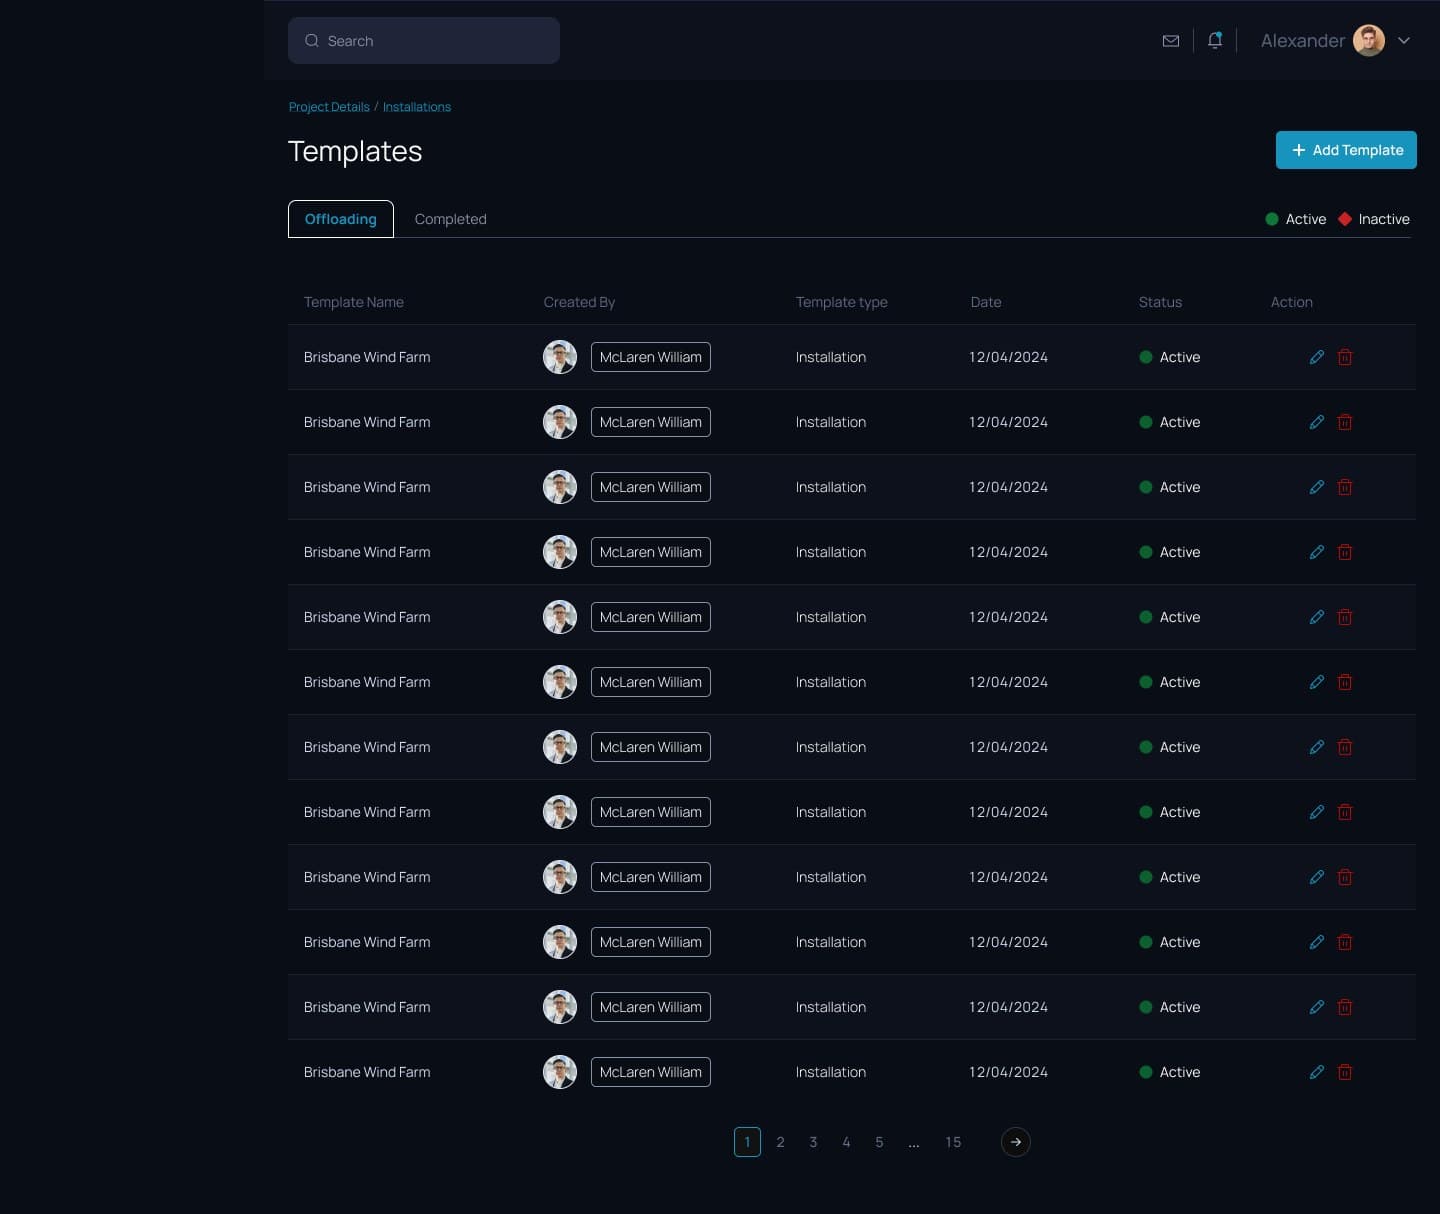Delete the ninth row's template
The width and height of the screenshot is (1440, 1214).
point(1345,877)
